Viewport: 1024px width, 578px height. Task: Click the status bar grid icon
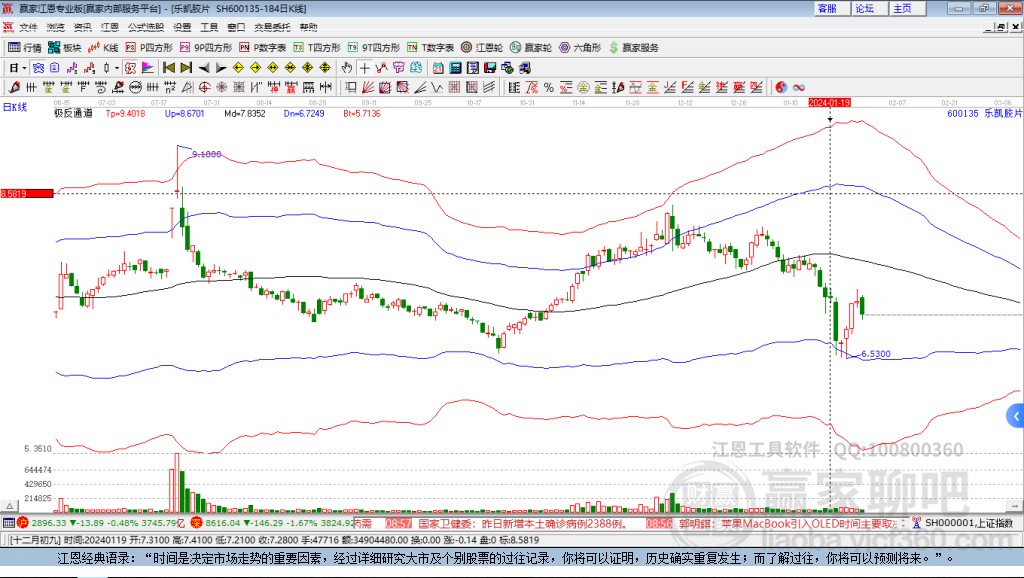click(8, 523)
